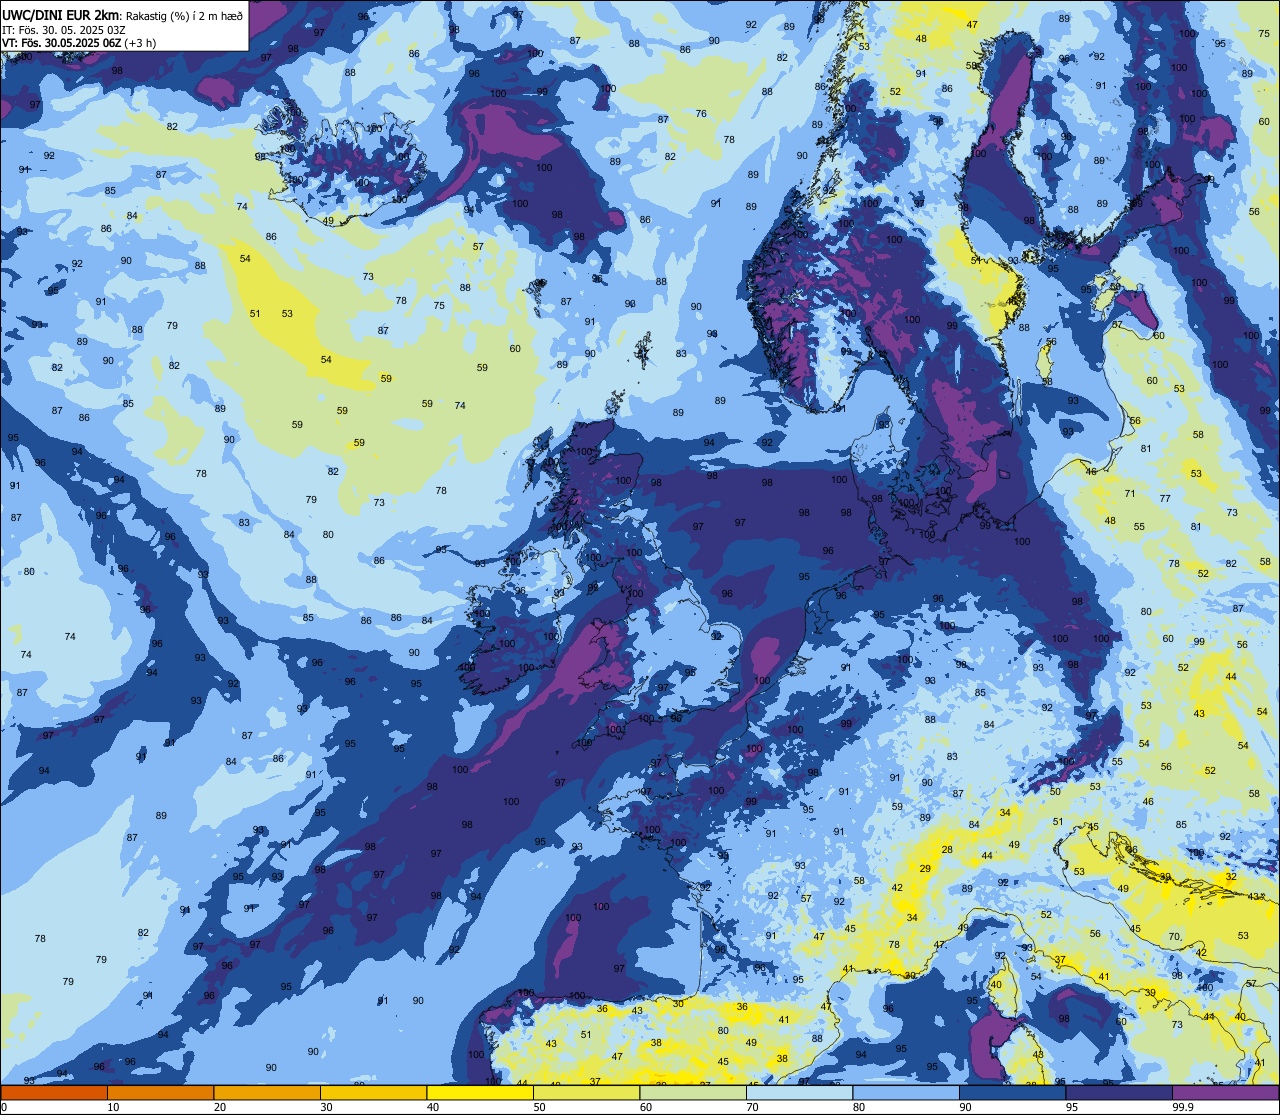This screenshot has height=1115, width=1280.
Task: Click the humidity value '76' in the Norwegian Sea
Action: (x=701, y=113)
